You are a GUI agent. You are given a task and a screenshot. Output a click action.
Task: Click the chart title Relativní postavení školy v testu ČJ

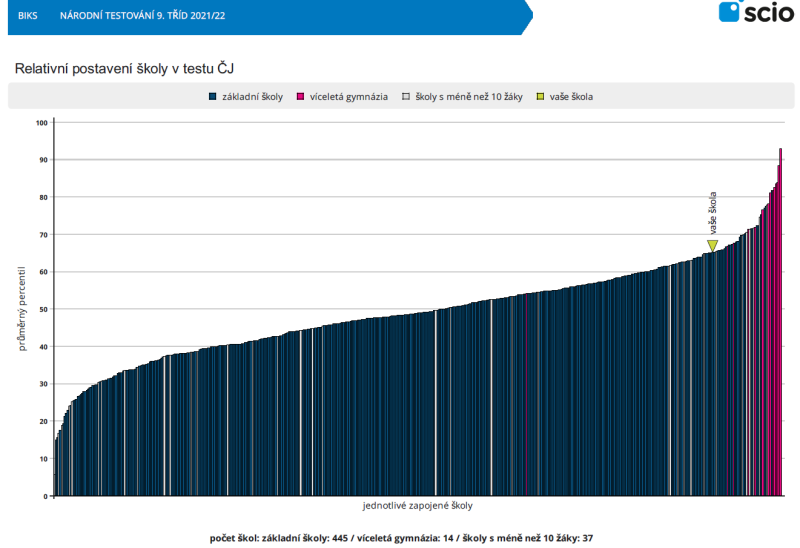(x=123, y=68)
